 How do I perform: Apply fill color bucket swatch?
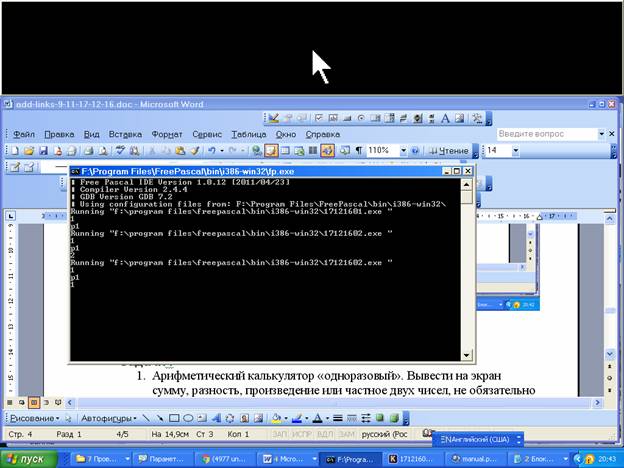tap(276, 418)
